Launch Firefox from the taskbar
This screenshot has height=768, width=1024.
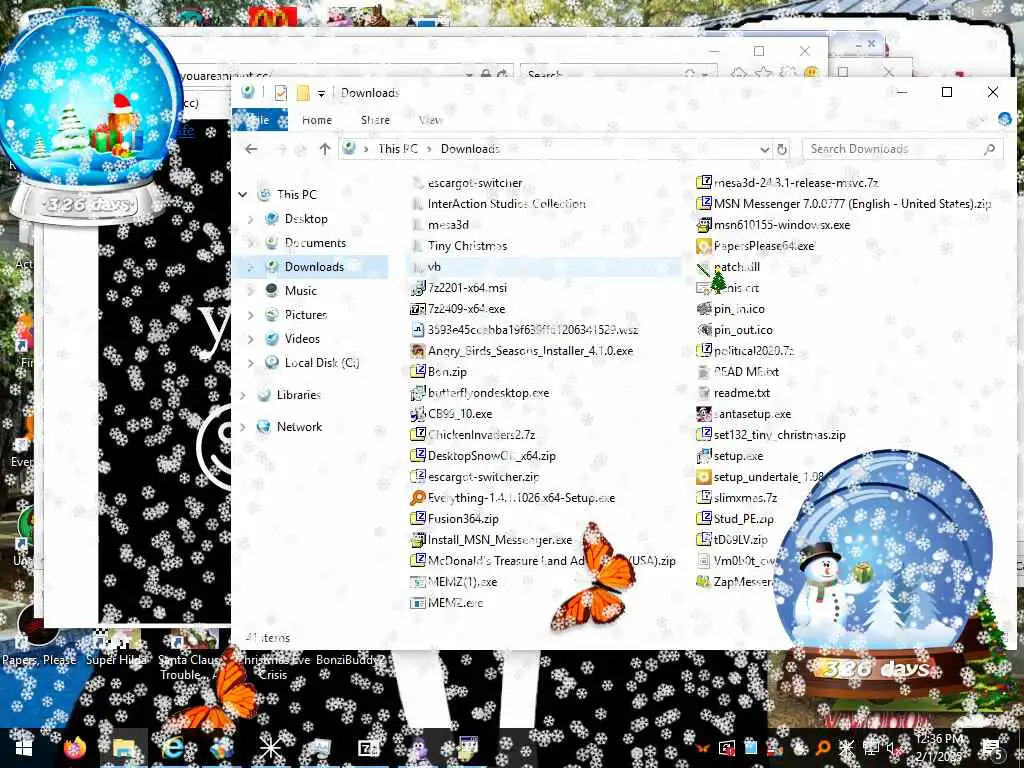point(74,748)
